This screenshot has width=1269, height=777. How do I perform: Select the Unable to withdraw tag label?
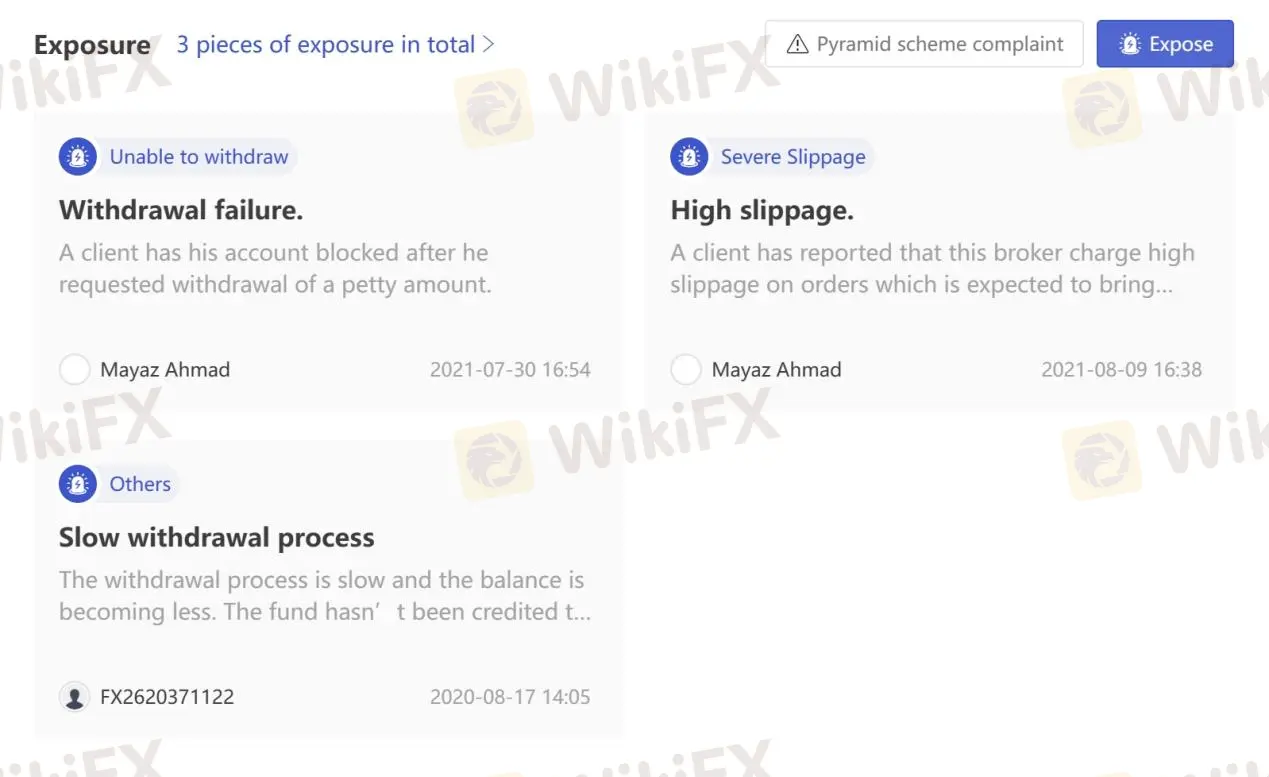tap(198, 156)
